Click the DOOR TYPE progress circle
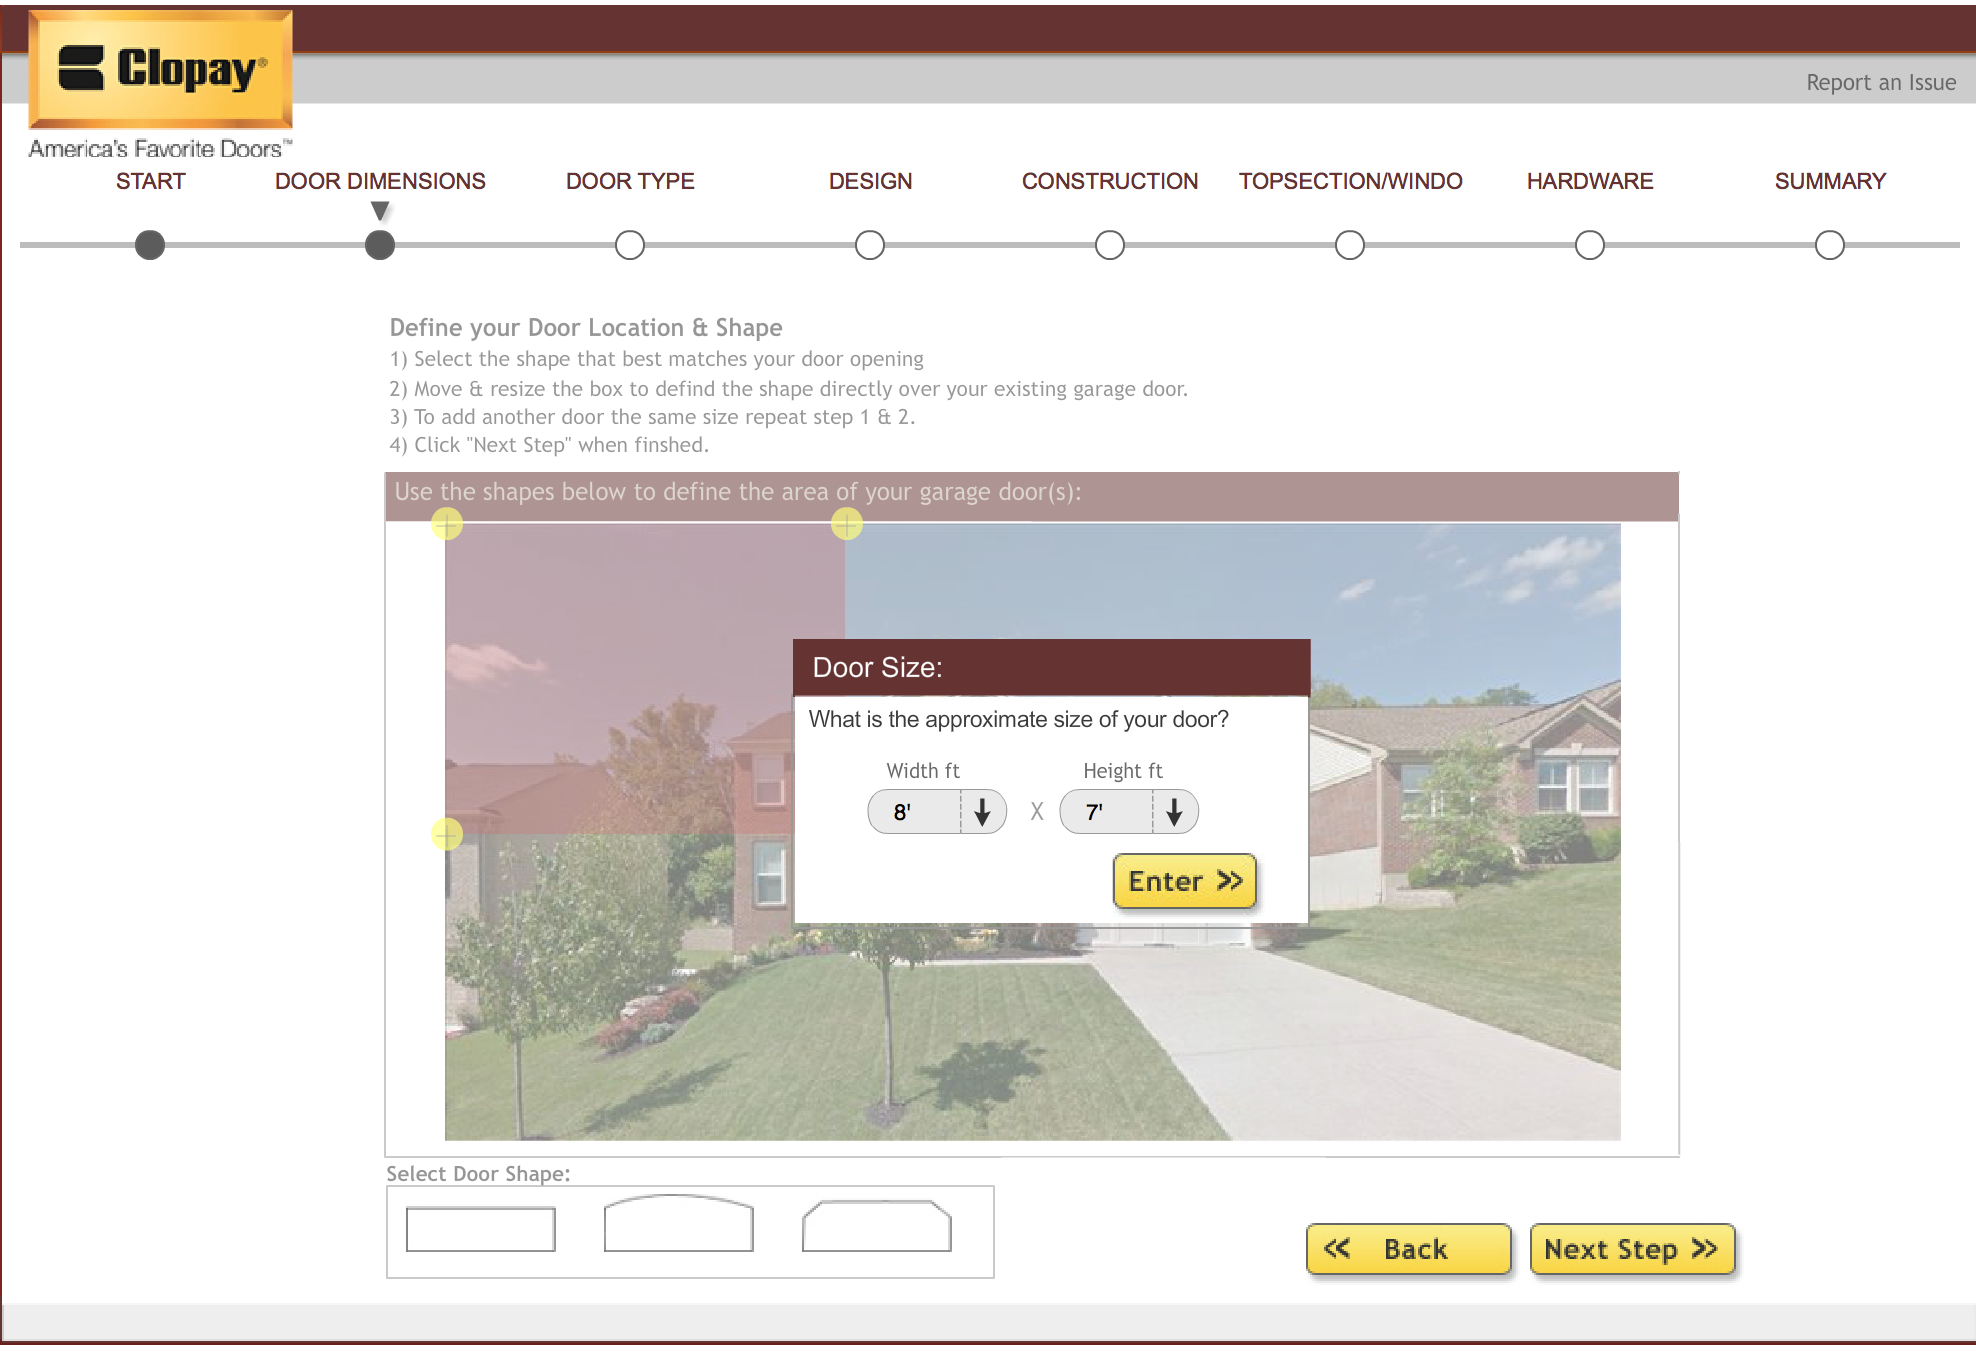1976x1352 pixels. point(630,245)
